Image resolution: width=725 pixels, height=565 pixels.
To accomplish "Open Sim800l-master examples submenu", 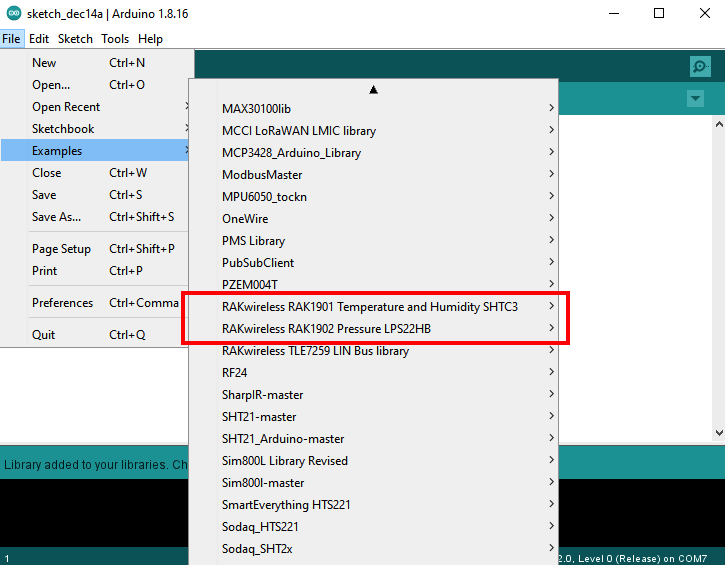I will [x=374, y=483].
